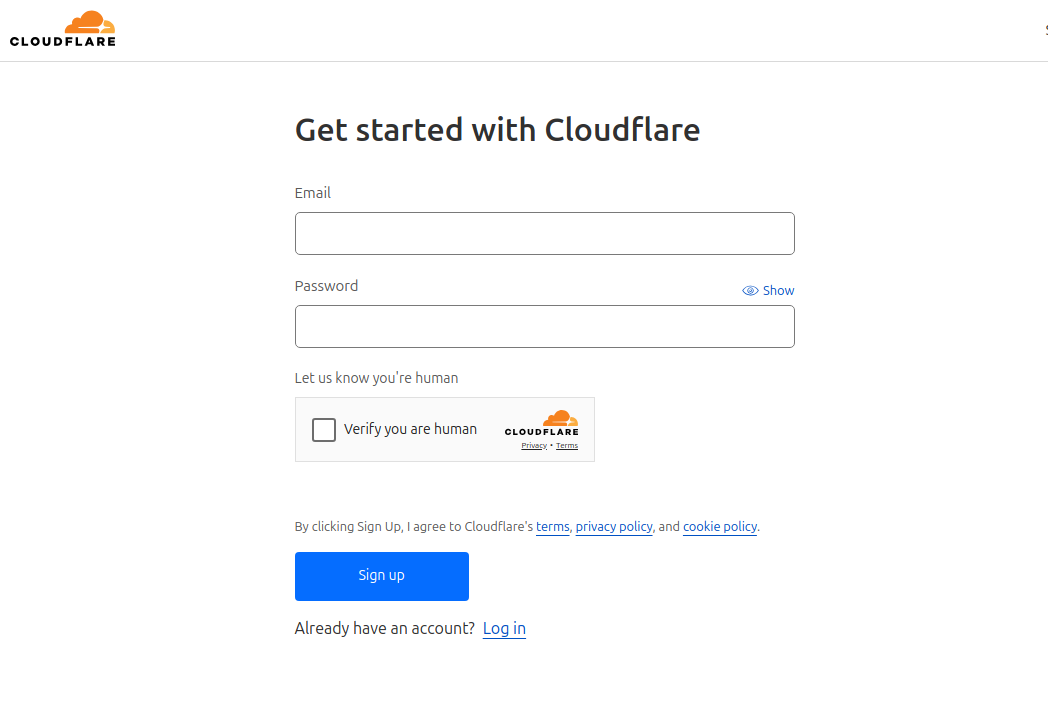Click the Privacy link in the verification widget

pos(534,446)
